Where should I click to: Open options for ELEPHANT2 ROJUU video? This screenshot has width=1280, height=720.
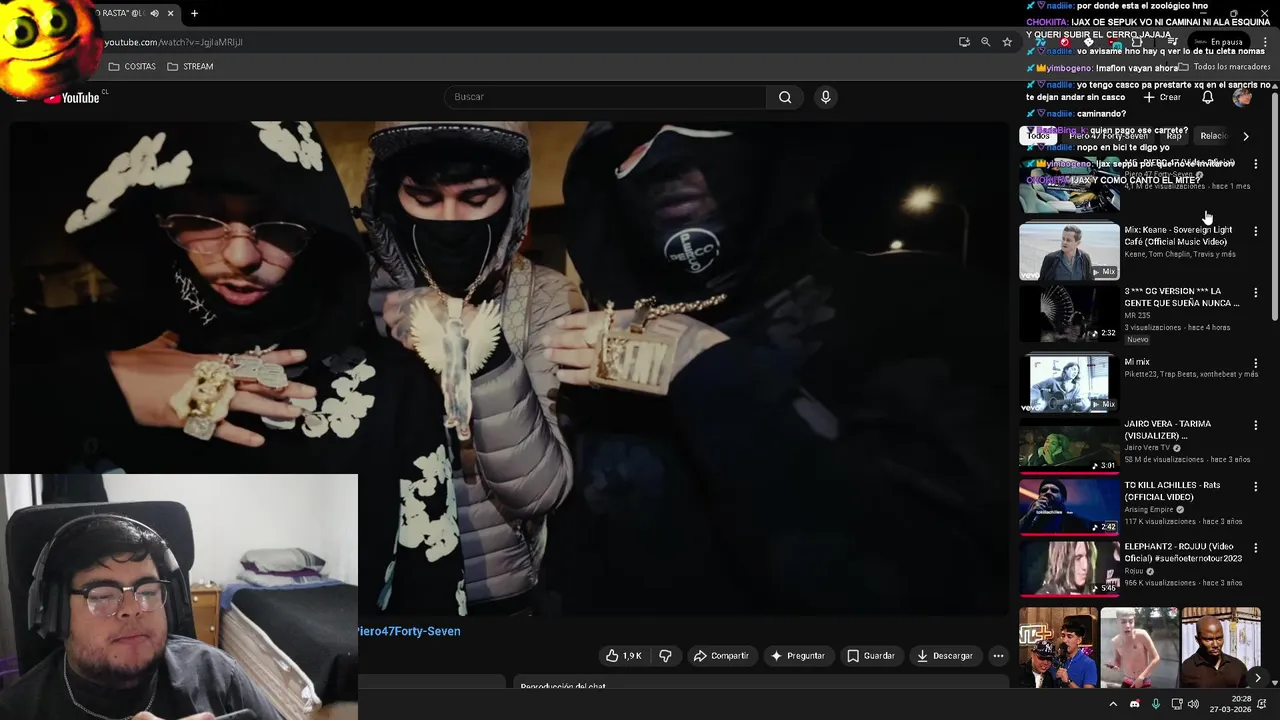(1256, 548)
